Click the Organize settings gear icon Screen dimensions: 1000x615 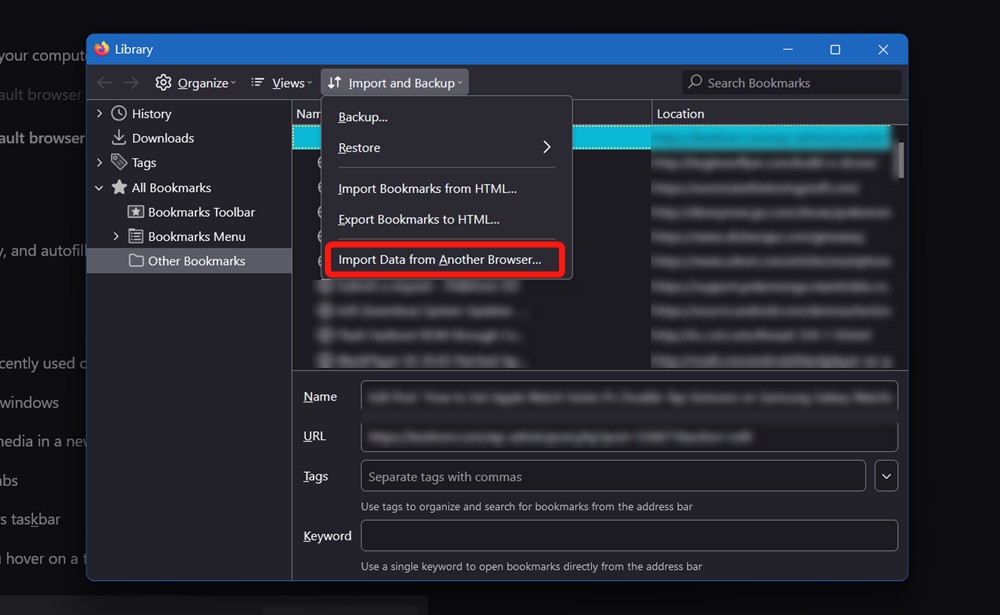click(163, 83)
